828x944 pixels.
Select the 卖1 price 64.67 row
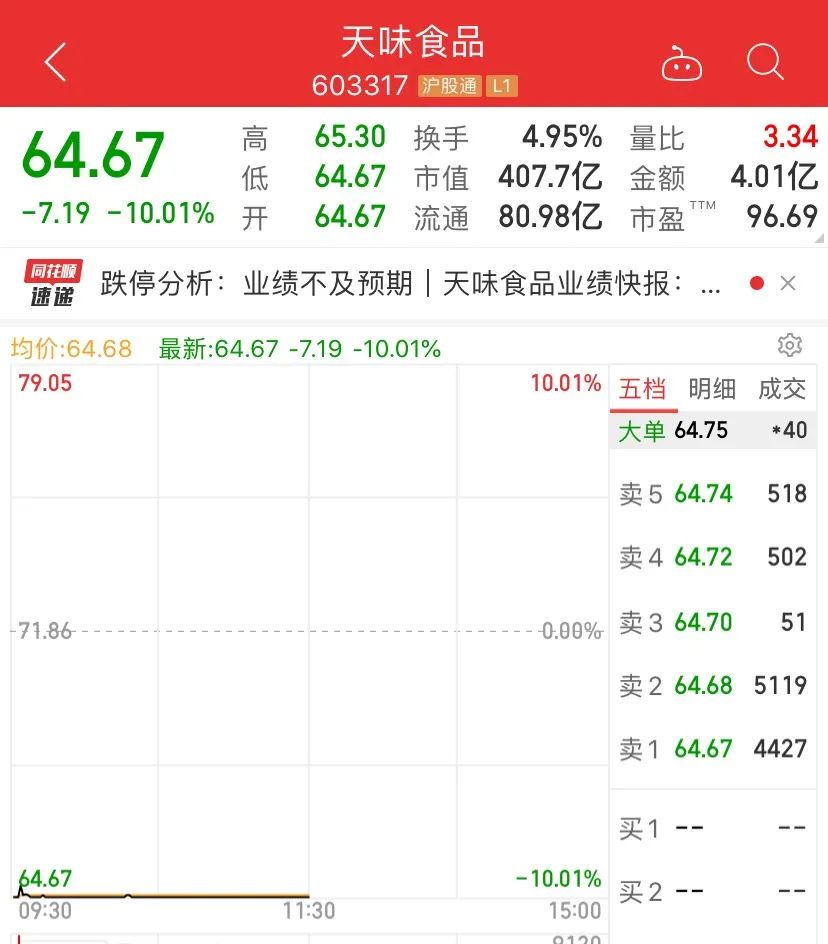click(x=712, y=748)
